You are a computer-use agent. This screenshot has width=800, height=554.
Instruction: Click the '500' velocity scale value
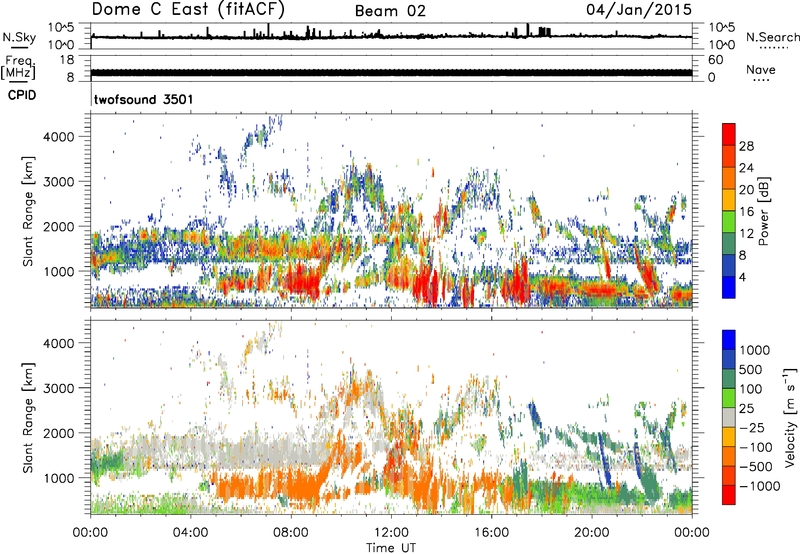pos(751,369)
